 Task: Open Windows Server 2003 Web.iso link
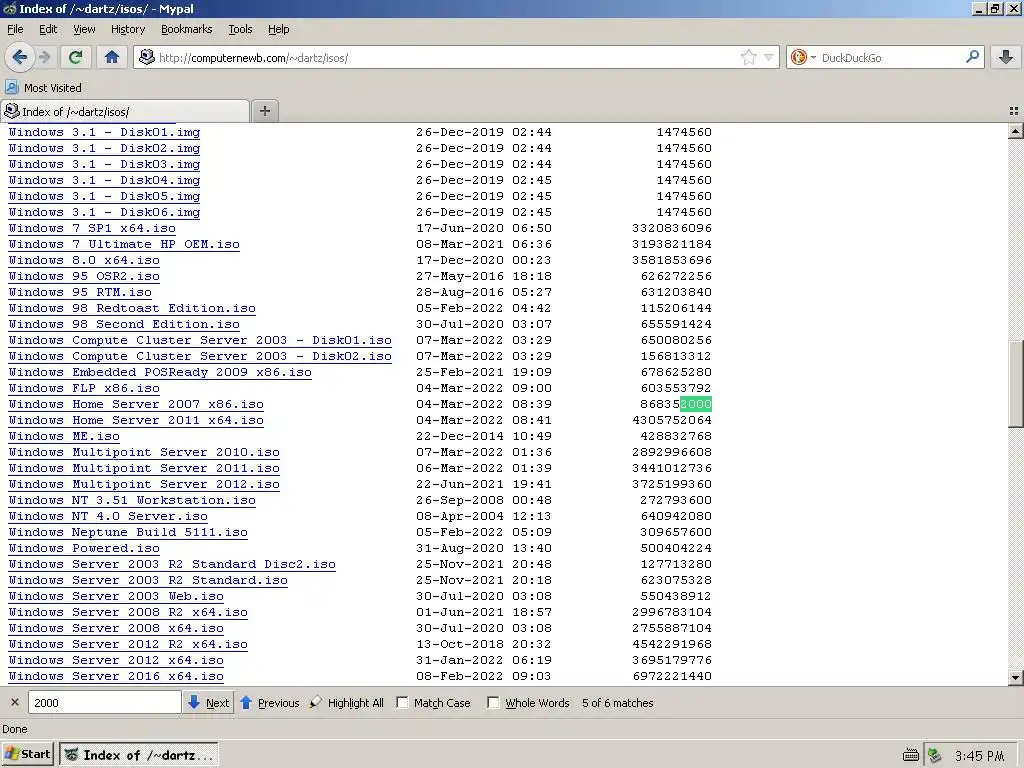(116, 596)
